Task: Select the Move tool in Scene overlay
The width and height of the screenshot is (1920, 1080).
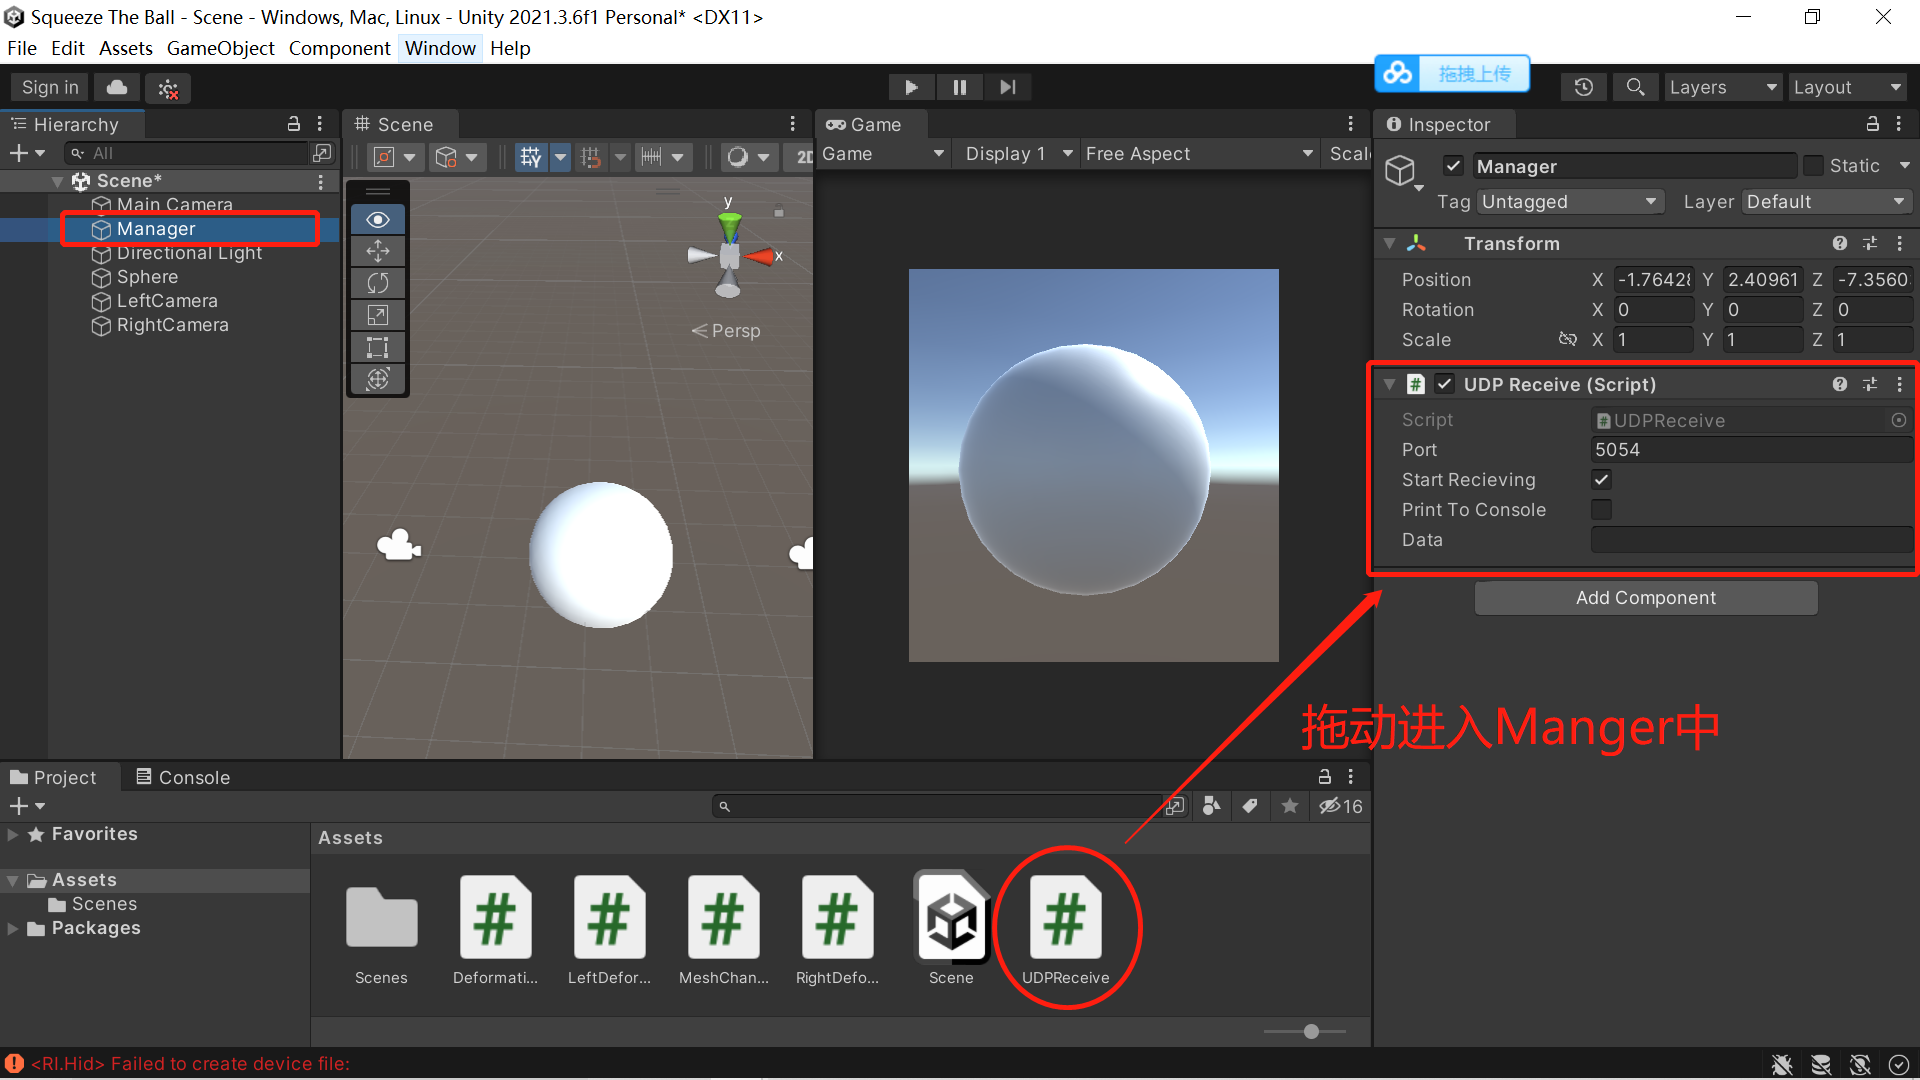Action: 378,251
